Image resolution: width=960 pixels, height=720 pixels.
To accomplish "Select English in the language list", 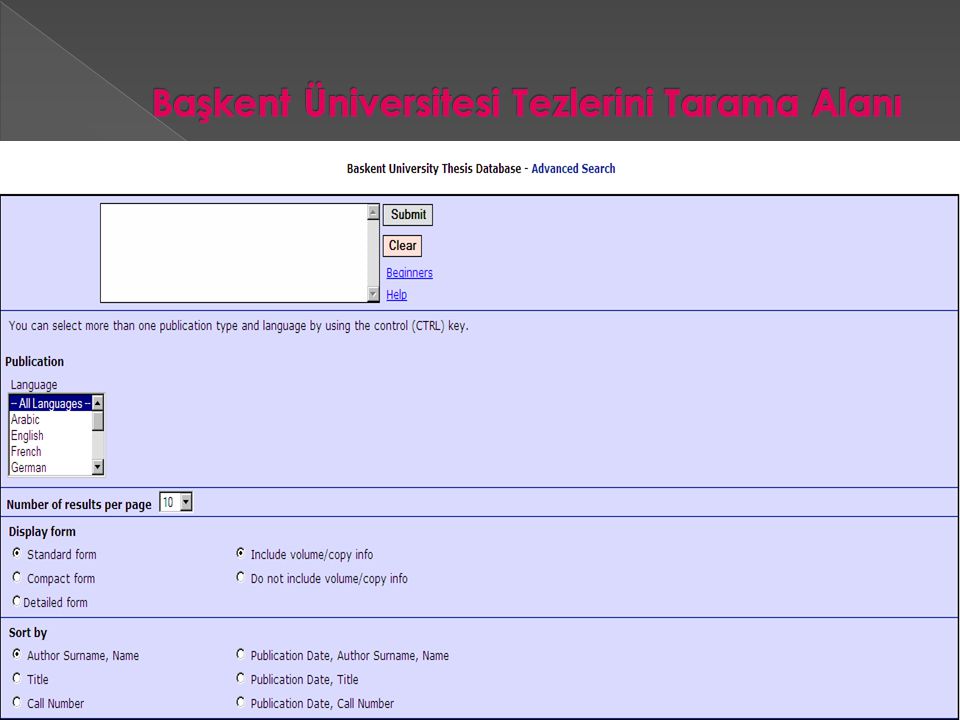I will click(50, 435).
